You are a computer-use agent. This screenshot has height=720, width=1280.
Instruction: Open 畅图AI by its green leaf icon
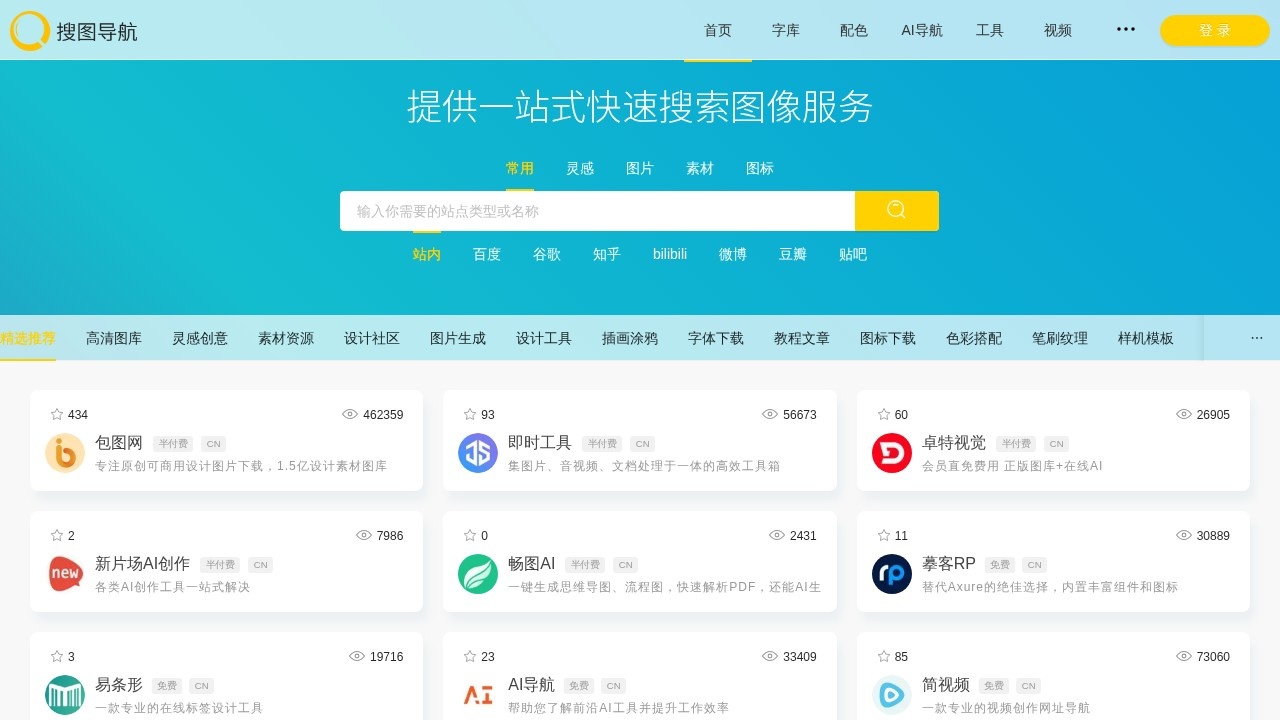477,574
